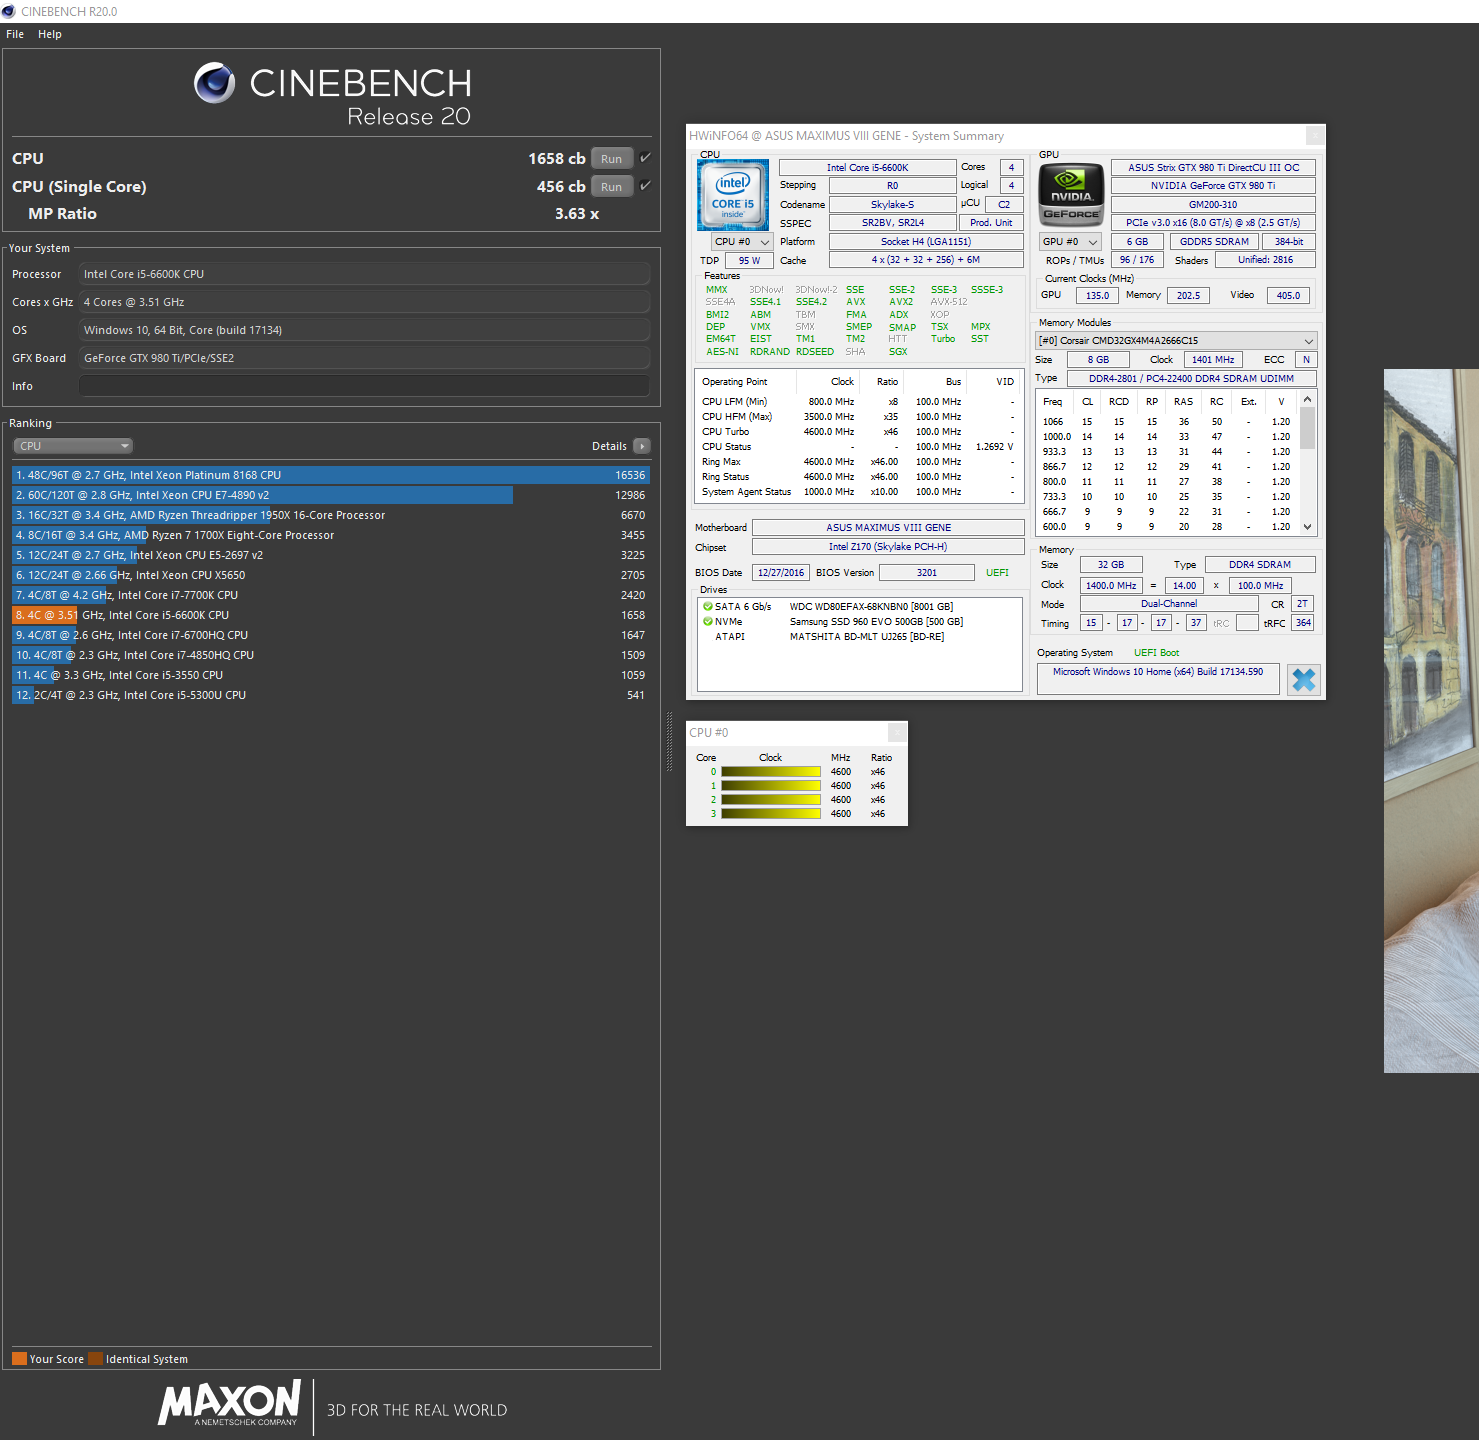
Task: Select the Core i5-3550 ranking row
Action: click(x=331, y=675)
